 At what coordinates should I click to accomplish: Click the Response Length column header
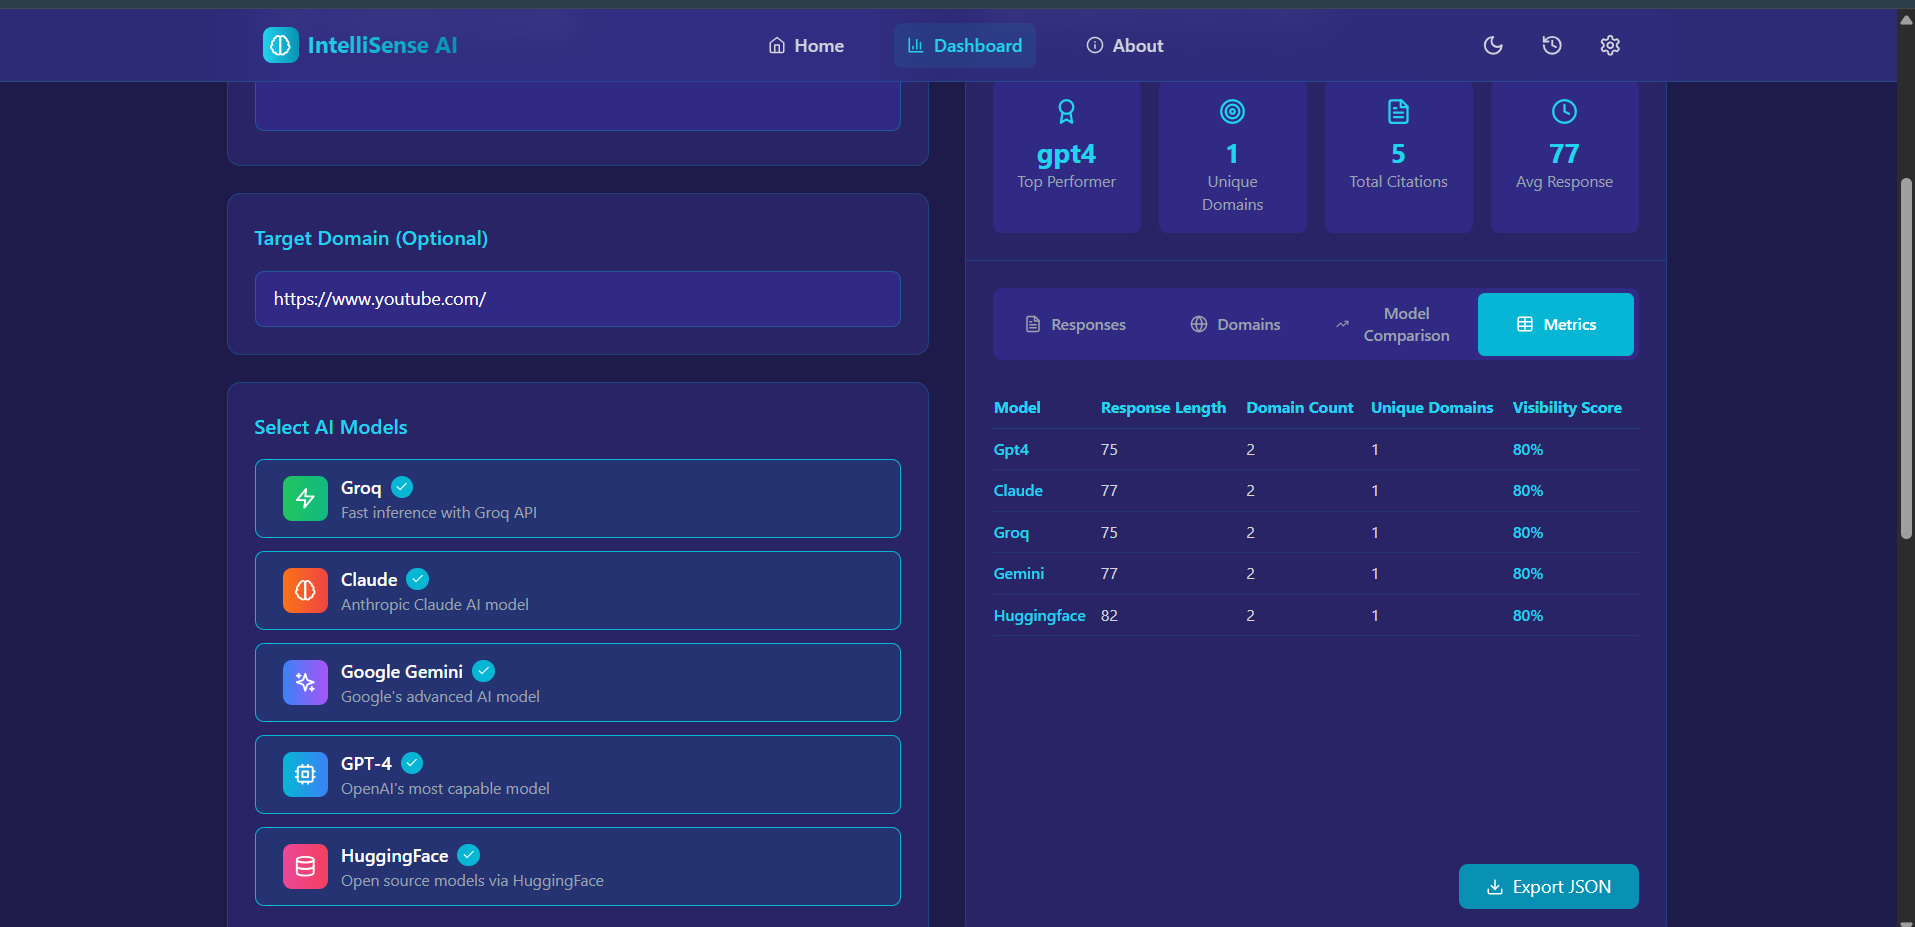1163,408
